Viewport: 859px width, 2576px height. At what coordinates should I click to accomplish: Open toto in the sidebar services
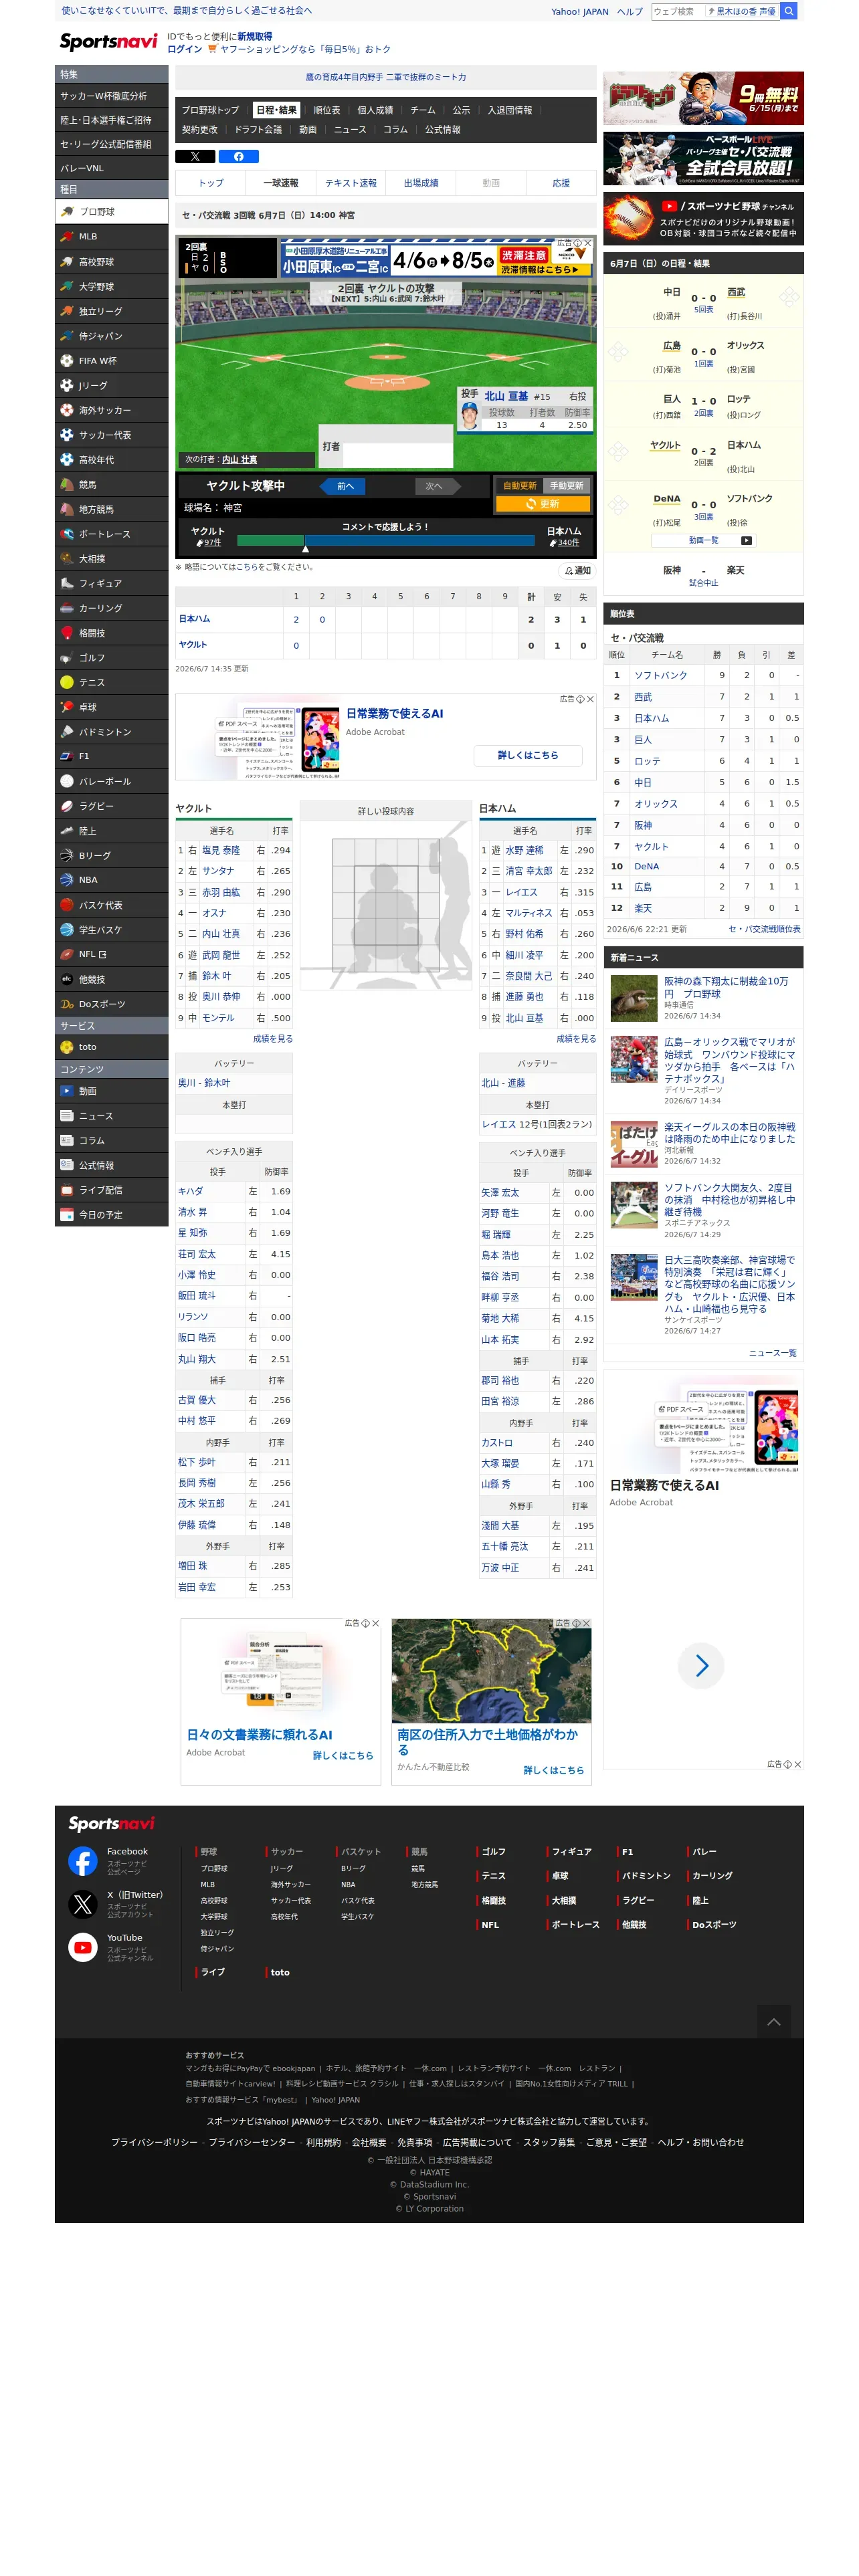[x=111, y=1047]
